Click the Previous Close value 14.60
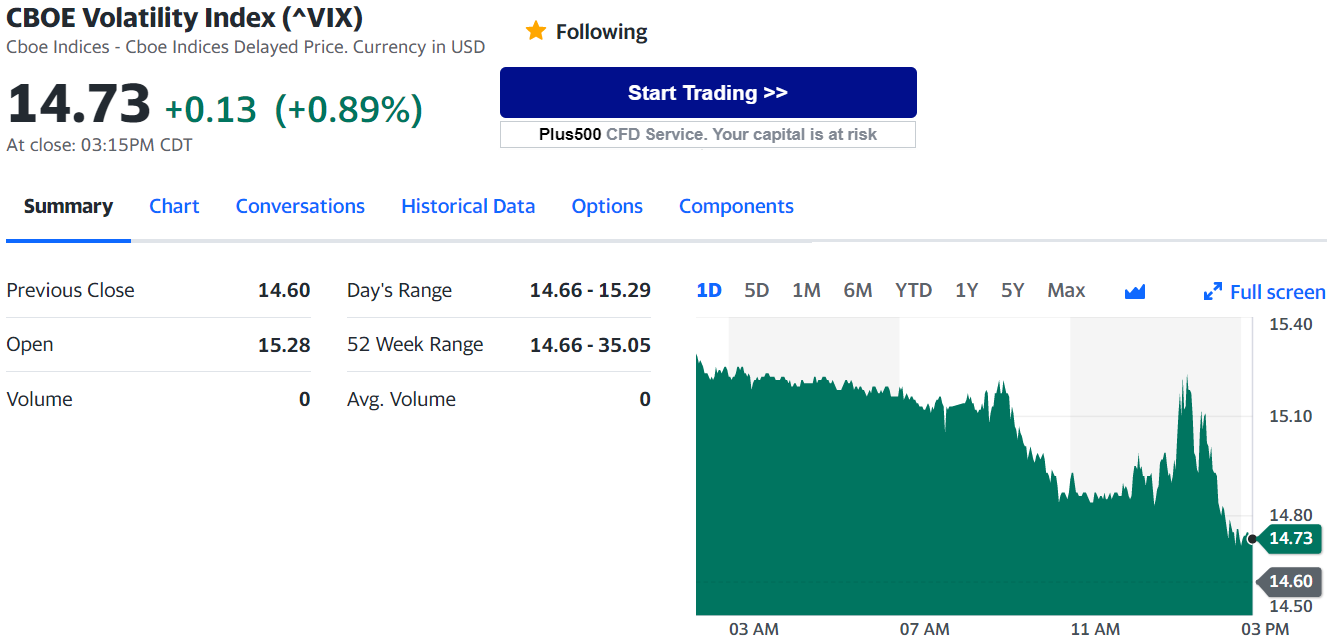 pos(284,290)
